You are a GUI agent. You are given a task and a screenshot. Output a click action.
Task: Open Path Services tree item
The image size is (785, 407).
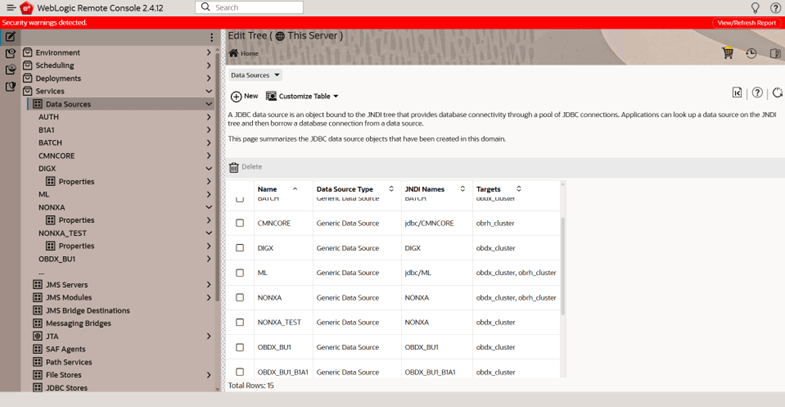[x=69, y=362]
